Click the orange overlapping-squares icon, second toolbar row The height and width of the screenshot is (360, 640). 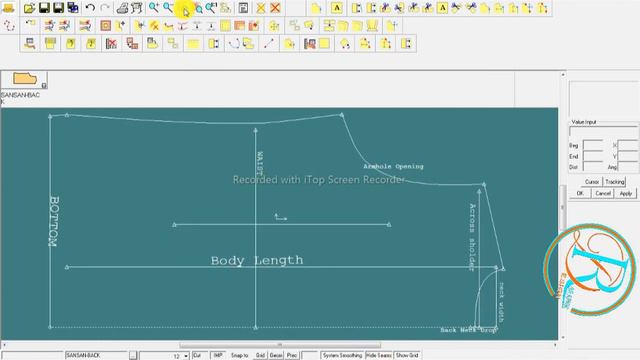pyautogui.click(x=239, y=26)
